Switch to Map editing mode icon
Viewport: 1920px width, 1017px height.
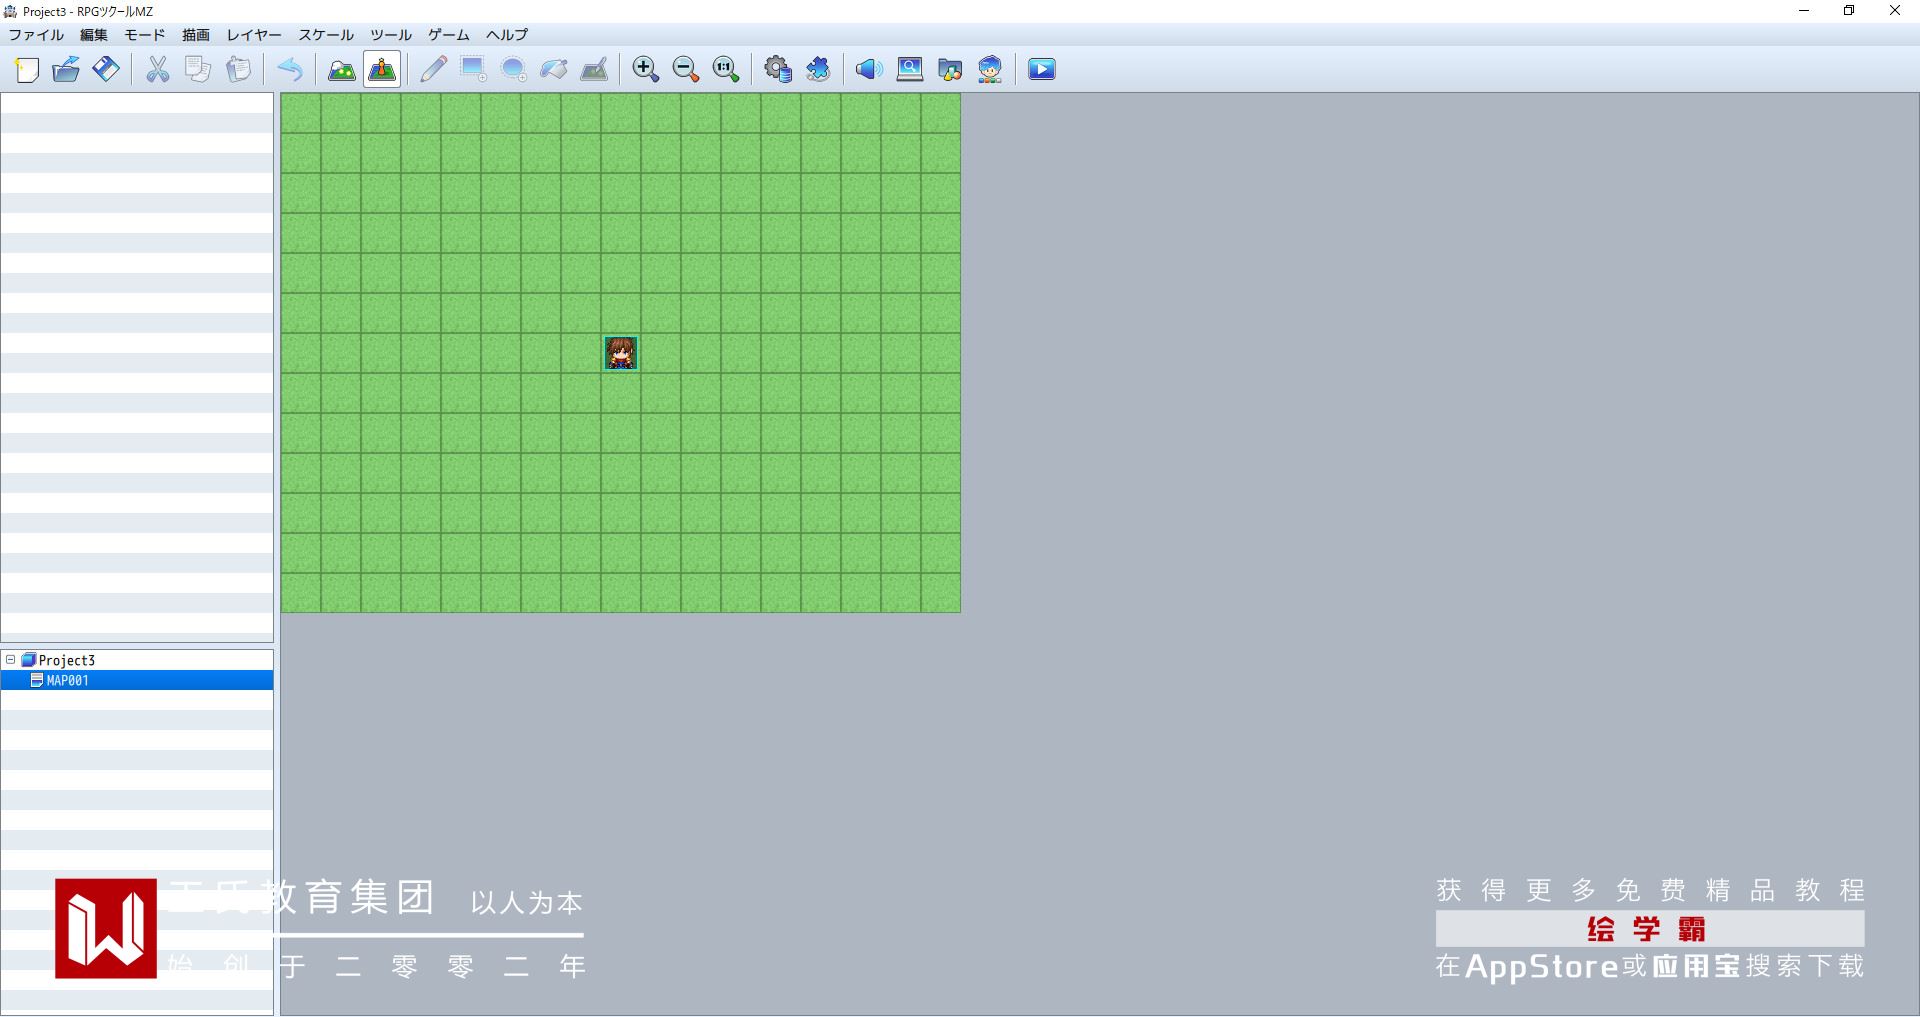pos(342,69)
